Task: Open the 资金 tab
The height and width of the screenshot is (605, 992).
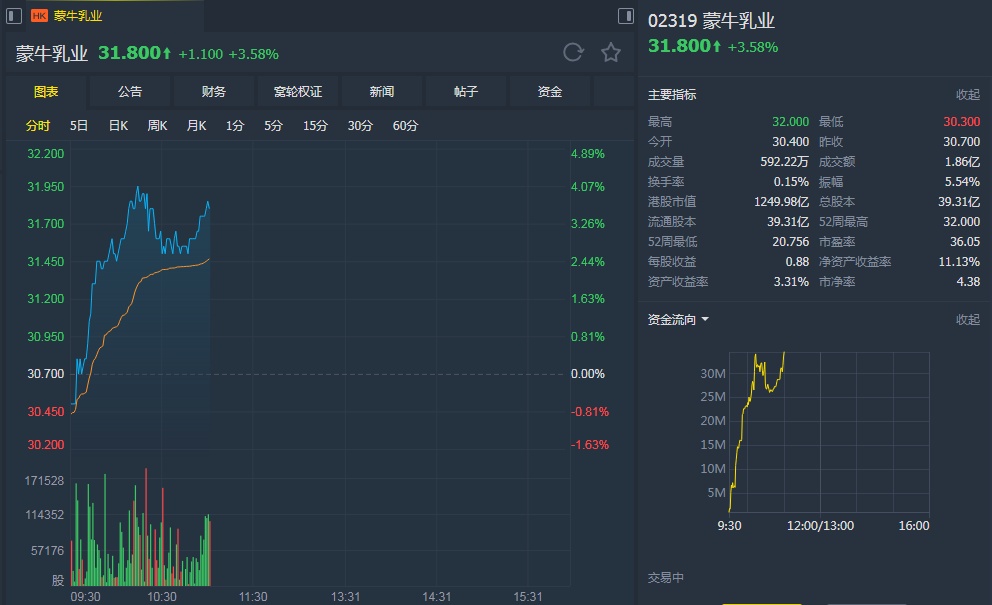Action: 550,92
